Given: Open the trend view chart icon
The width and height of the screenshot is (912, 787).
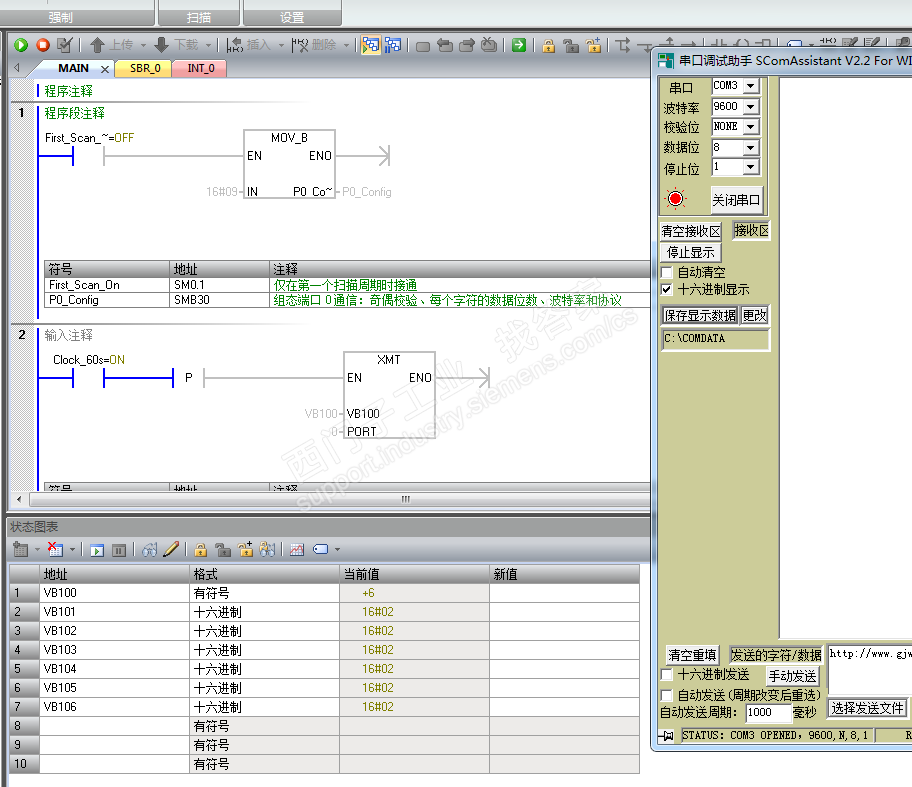Looking at the screenshot, I should tap(297, 549).
